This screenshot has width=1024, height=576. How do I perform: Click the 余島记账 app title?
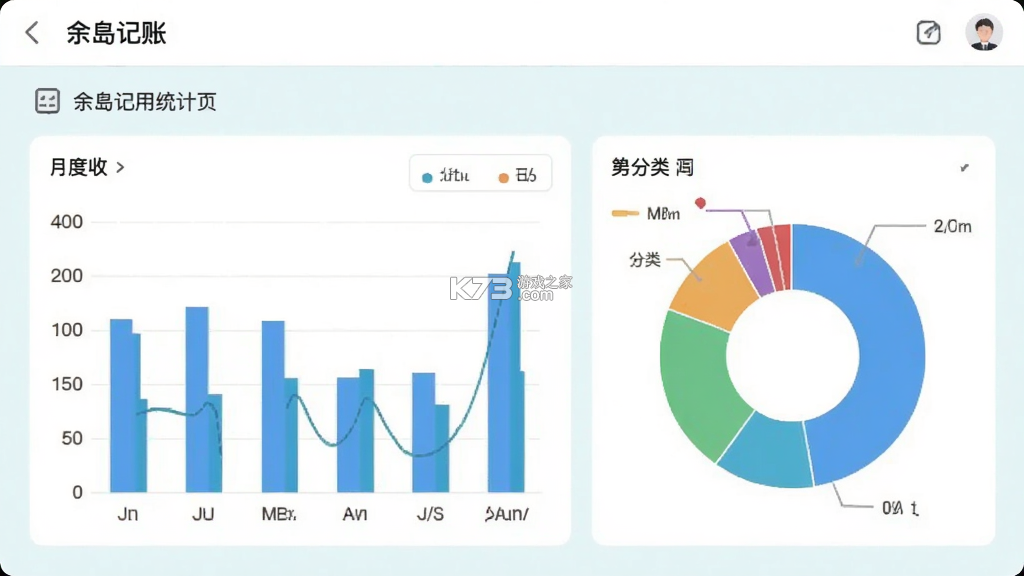click(116, 33)
